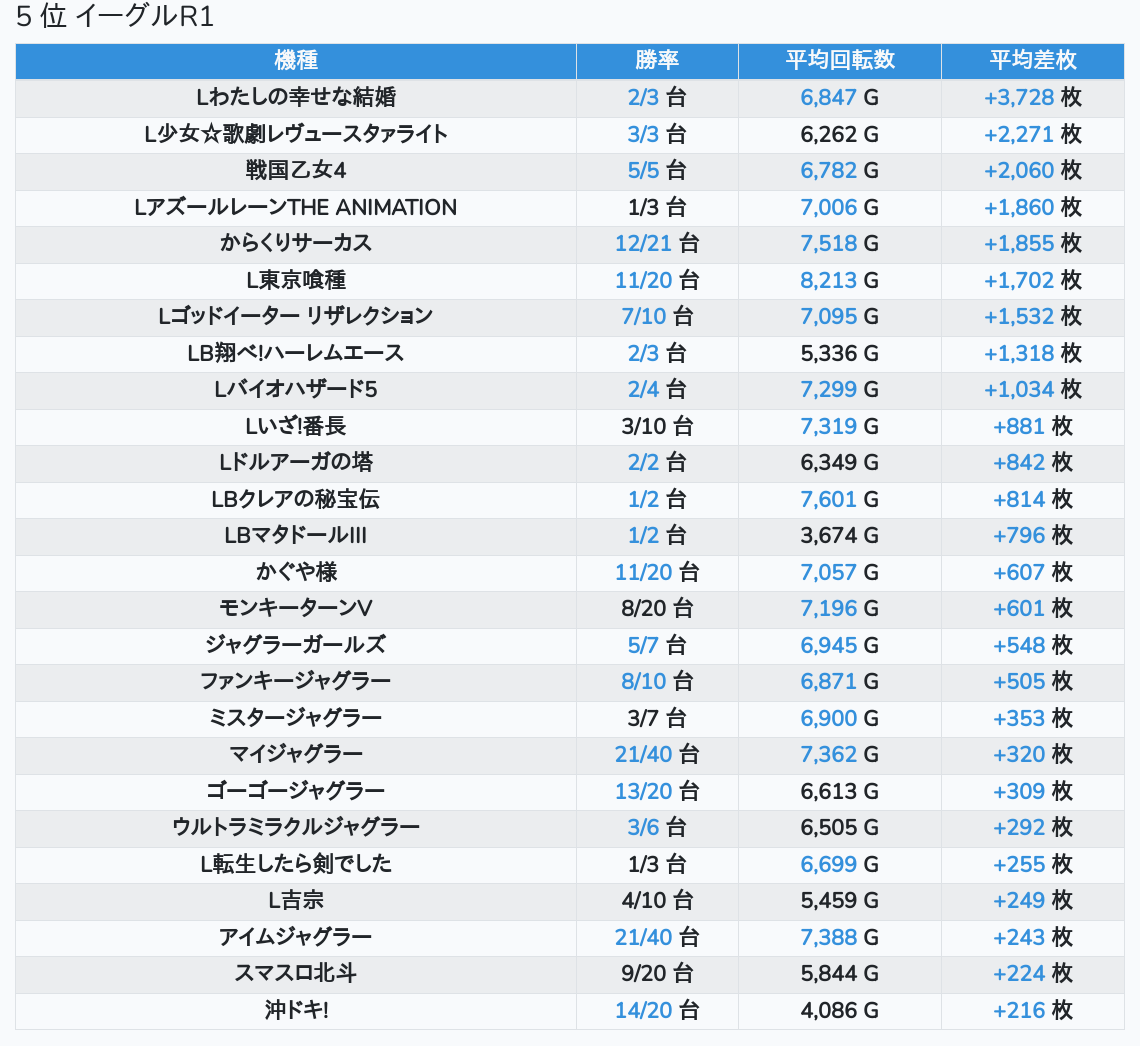Click the 9/20 台 win rate cell
The width and height of the screenshot is (1140, 1046).
pos(657,973)
